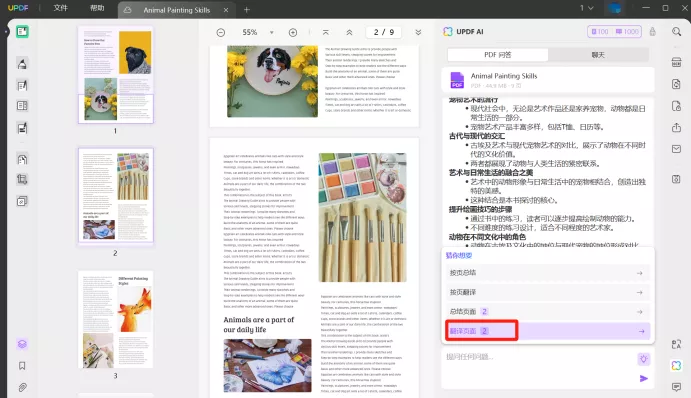
Task: Zoom in with the plus icon
Action: [x=293, y=32]
